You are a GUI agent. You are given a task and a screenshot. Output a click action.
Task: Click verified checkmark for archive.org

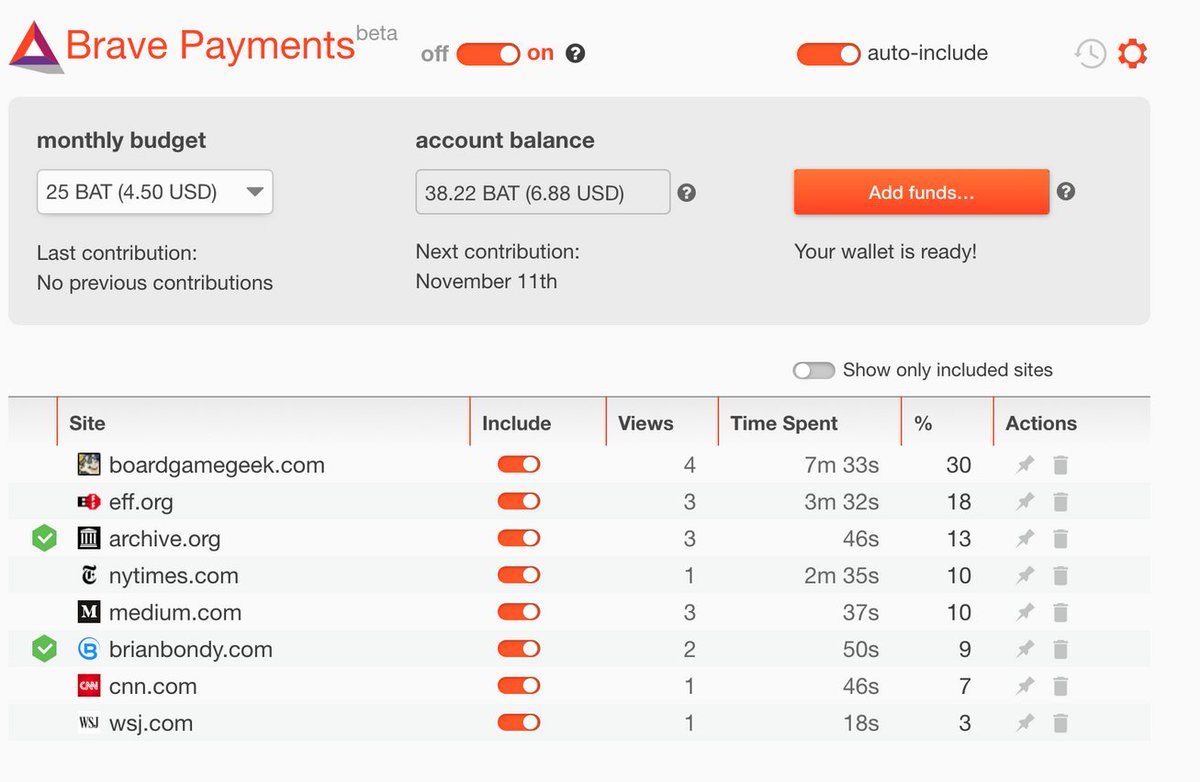(x=44, y=539)
